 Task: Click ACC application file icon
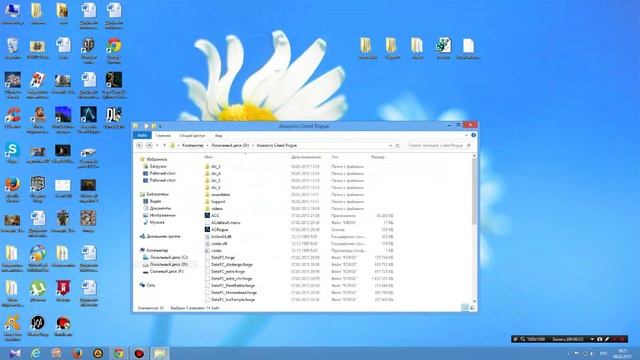(207, 216)
